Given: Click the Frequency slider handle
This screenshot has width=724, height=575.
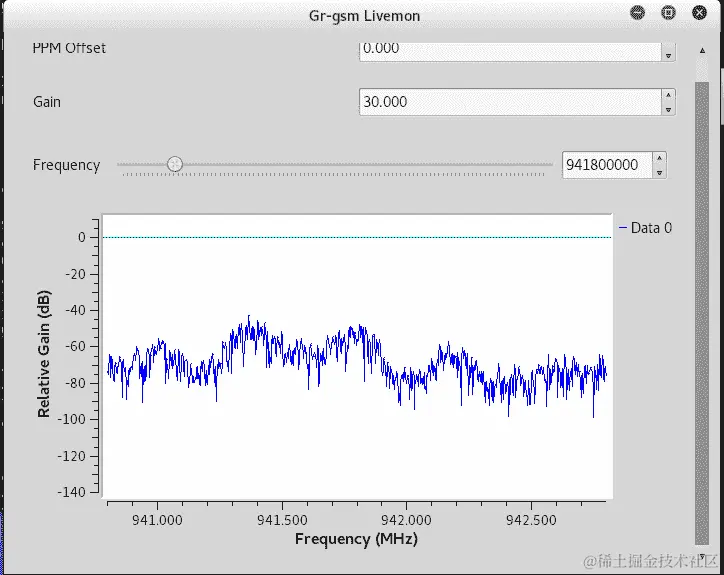Looking at the screenshot, I should pos(175,164).
